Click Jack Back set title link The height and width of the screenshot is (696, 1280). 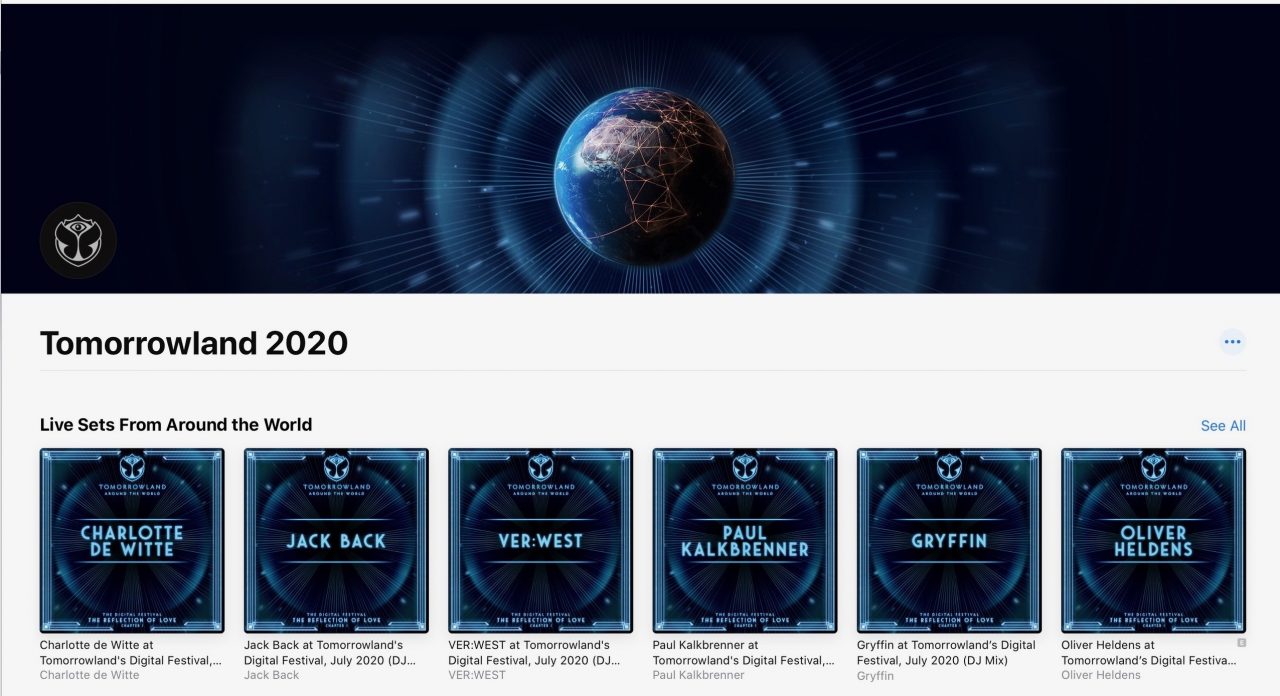click(x=330, y=653)
